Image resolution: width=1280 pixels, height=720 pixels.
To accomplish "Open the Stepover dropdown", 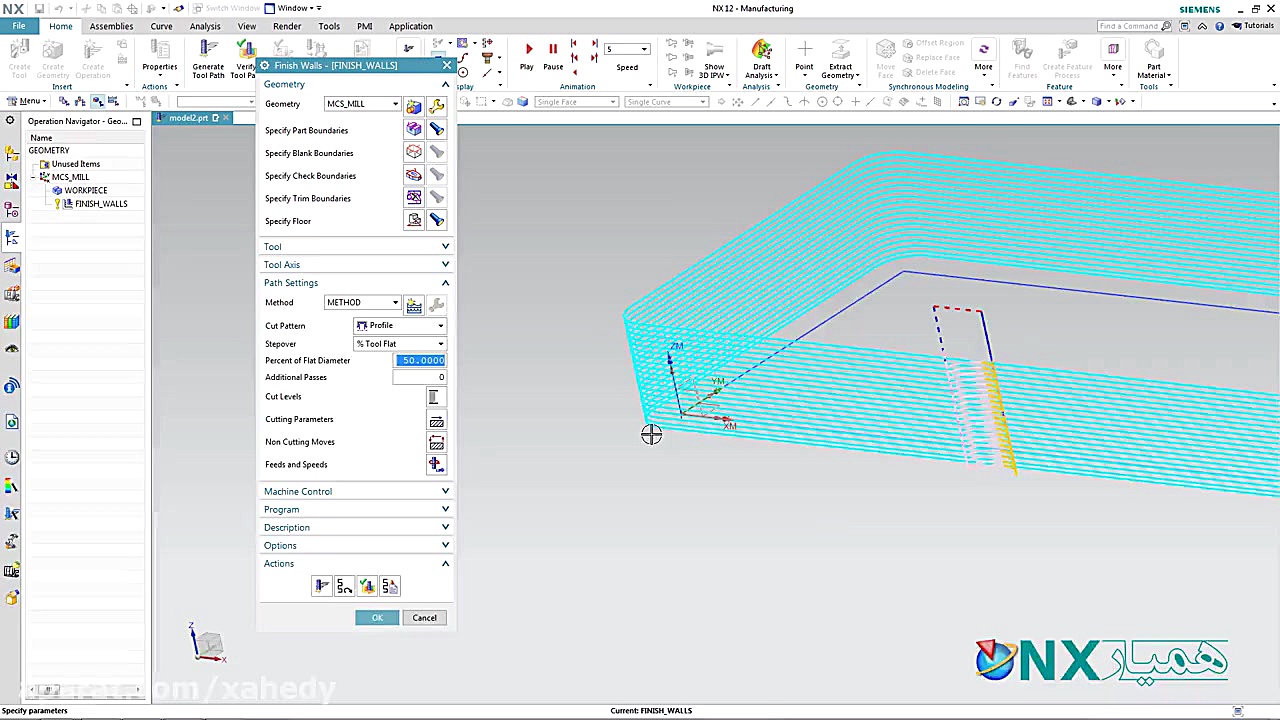I will tap(400, 344).
